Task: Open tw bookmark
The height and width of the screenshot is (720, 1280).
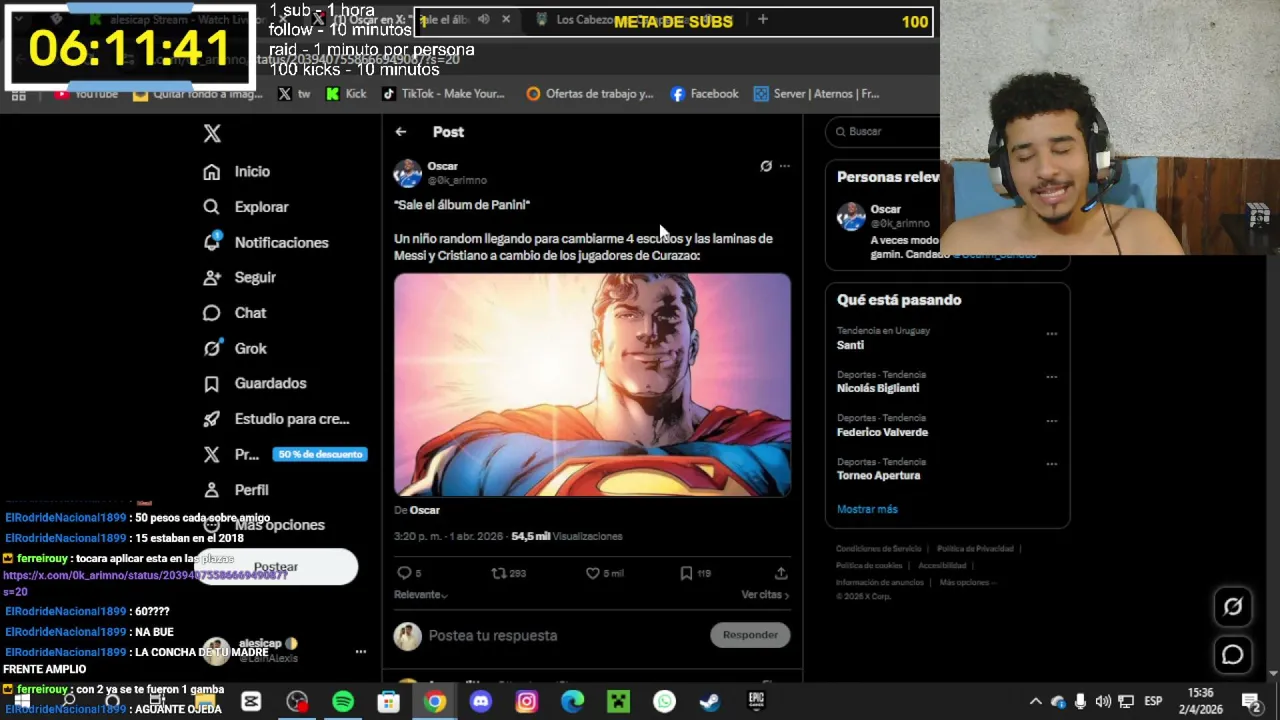Action: pyautogui.click(x=294, y=94)
